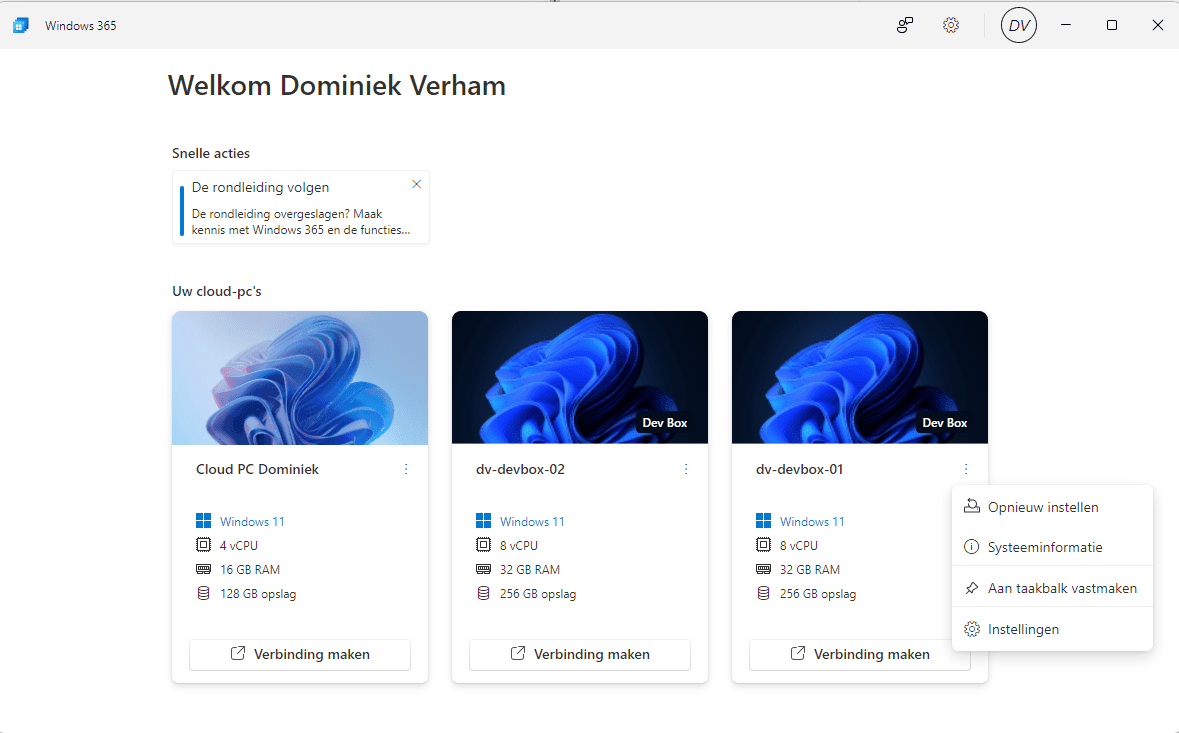Choose 'Systeeminformatie' in the context menu
Screen dimensions: 1179x733
click(x=1045, y=547)
